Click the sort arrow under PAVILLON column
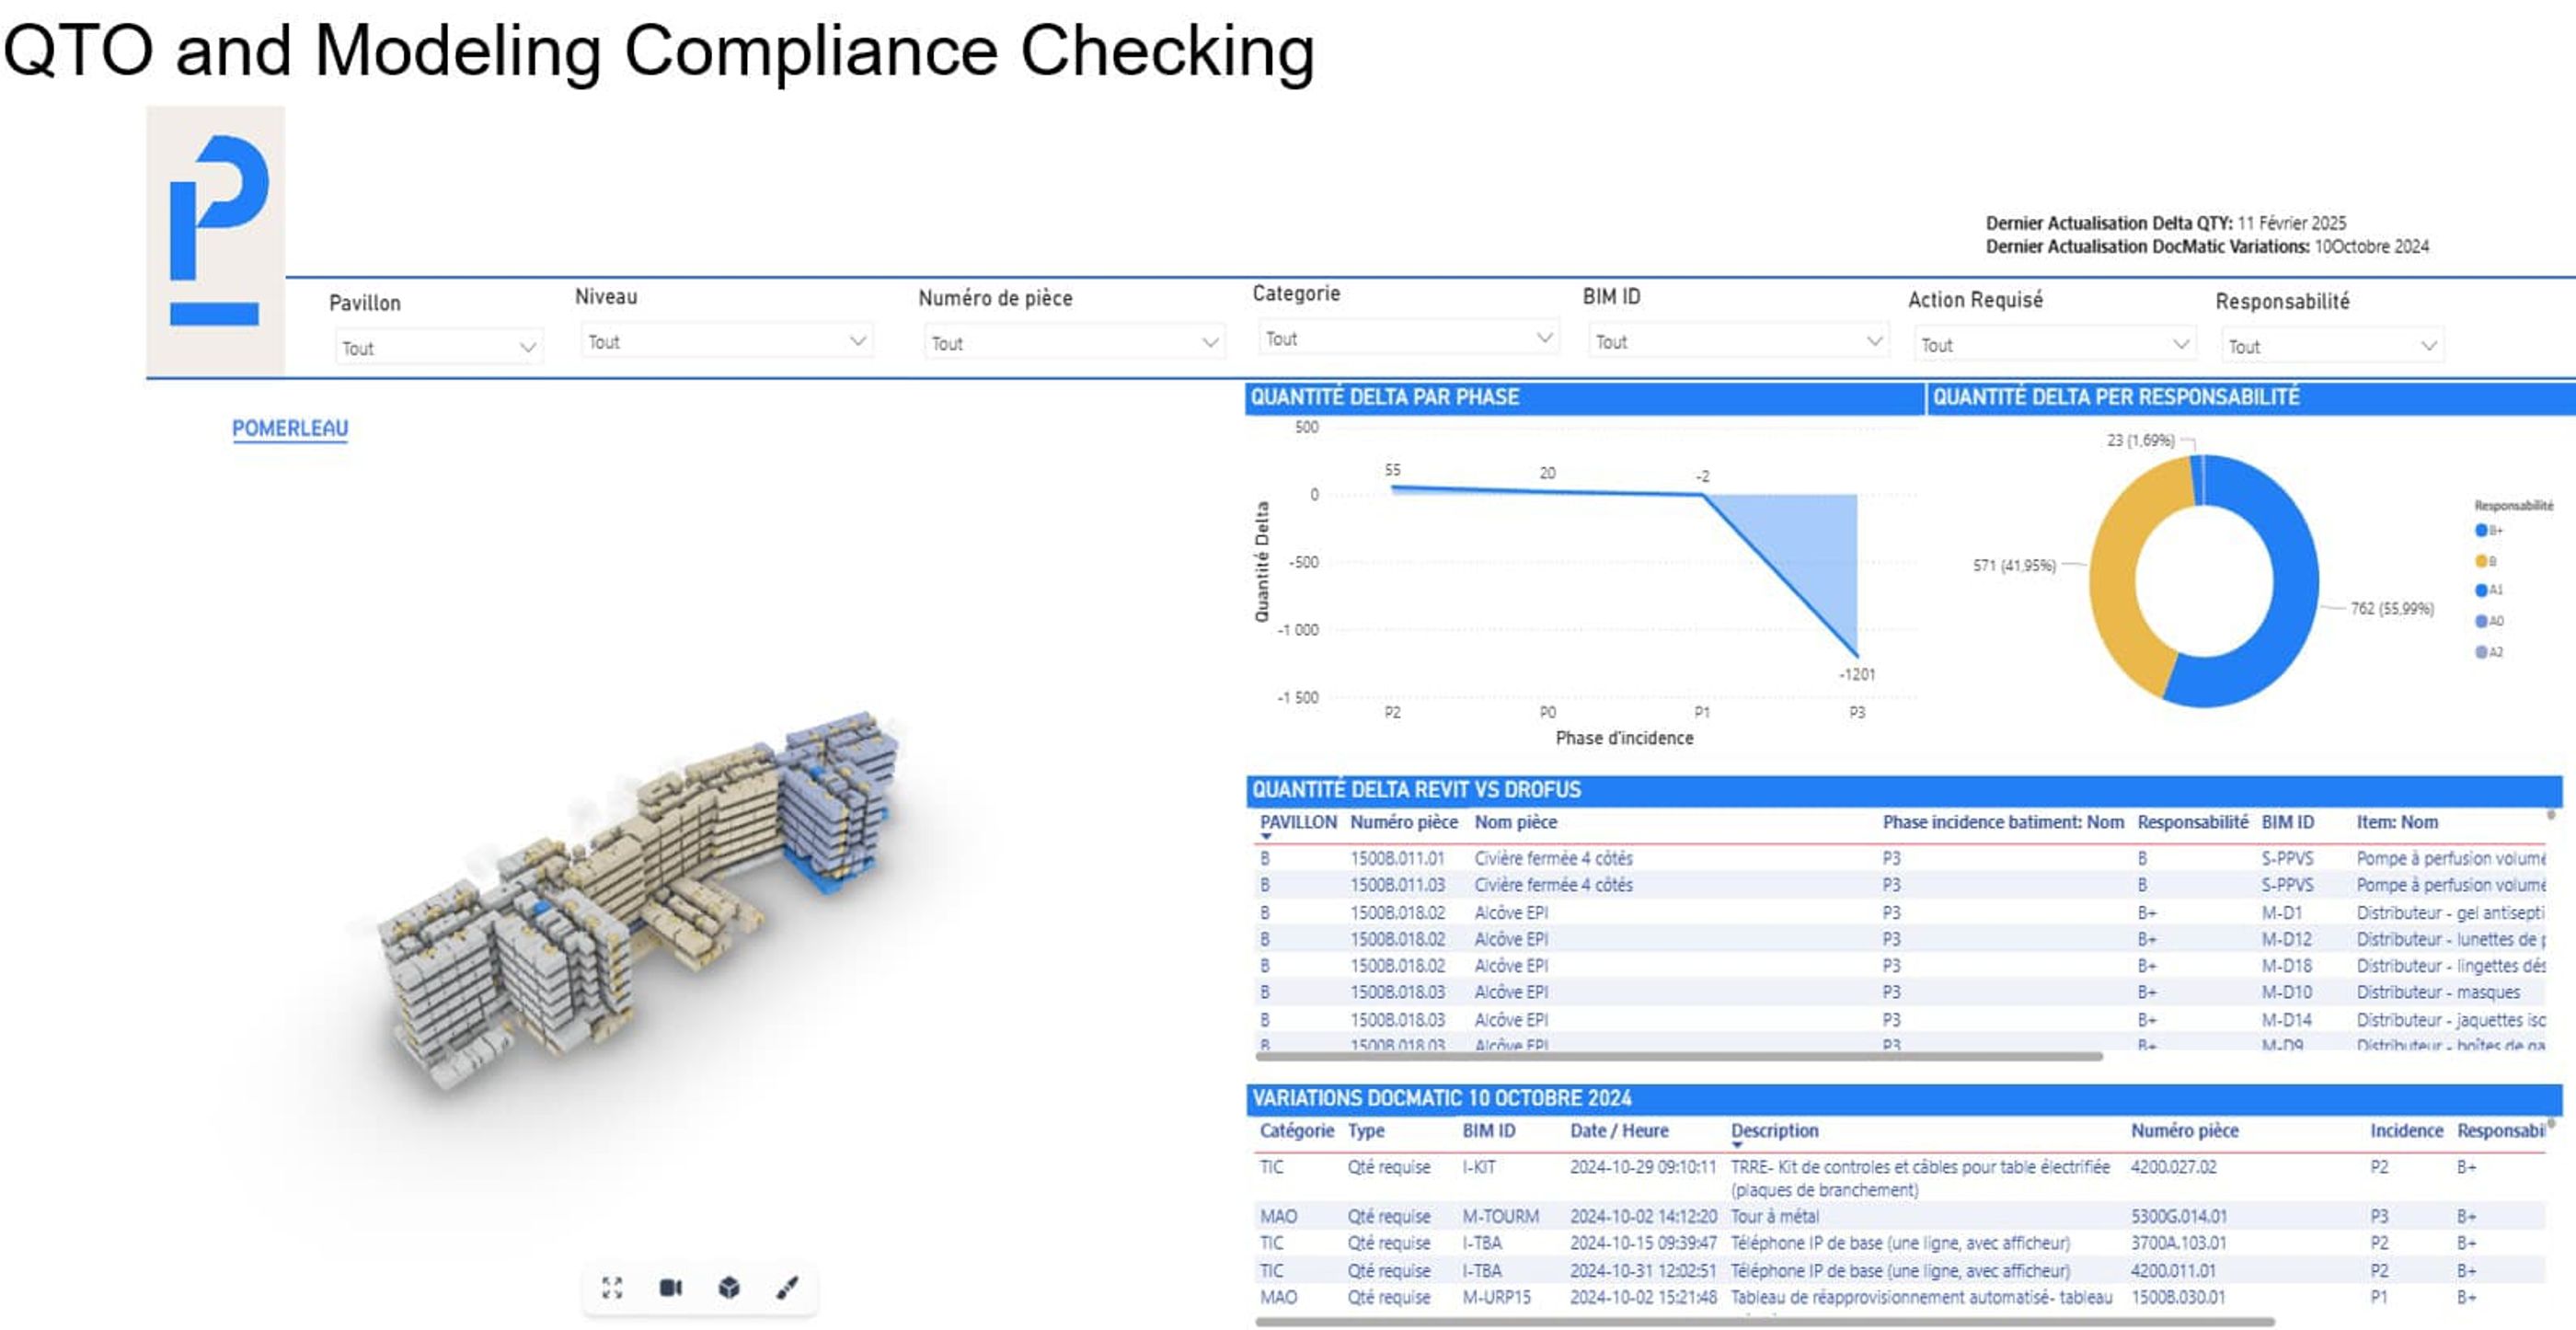 pos(1266,837)
